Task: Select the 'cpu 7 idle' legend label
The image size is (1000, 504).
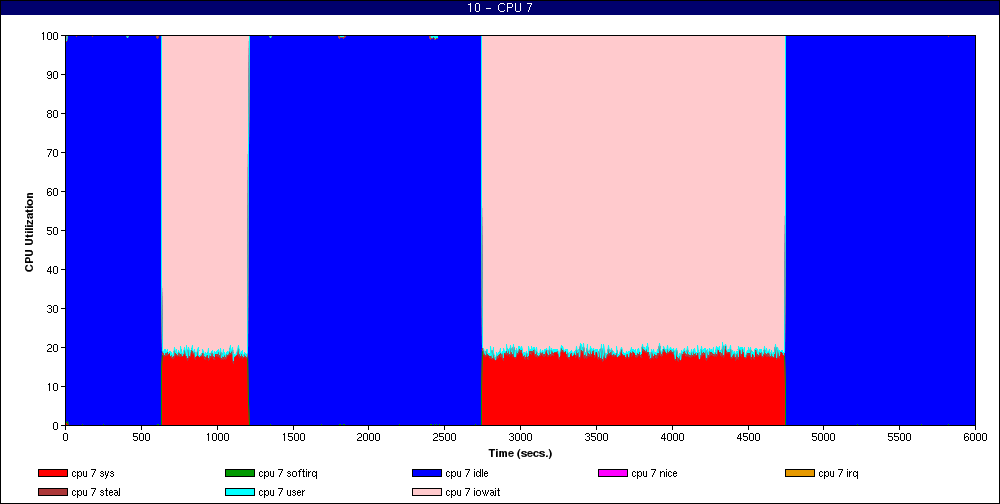Action: point(467,474)
